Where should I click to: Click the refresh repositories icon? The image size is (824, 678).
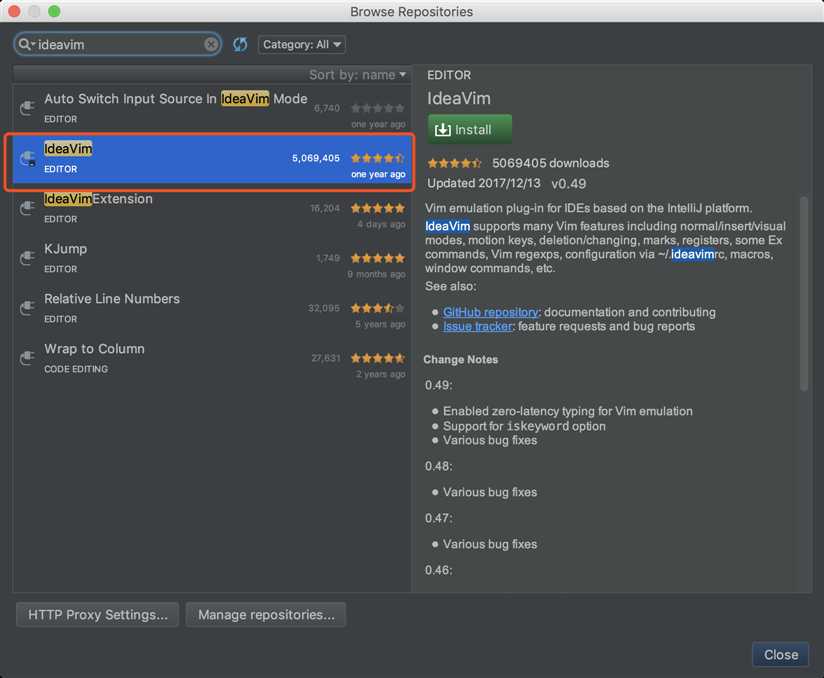[240, 44]
